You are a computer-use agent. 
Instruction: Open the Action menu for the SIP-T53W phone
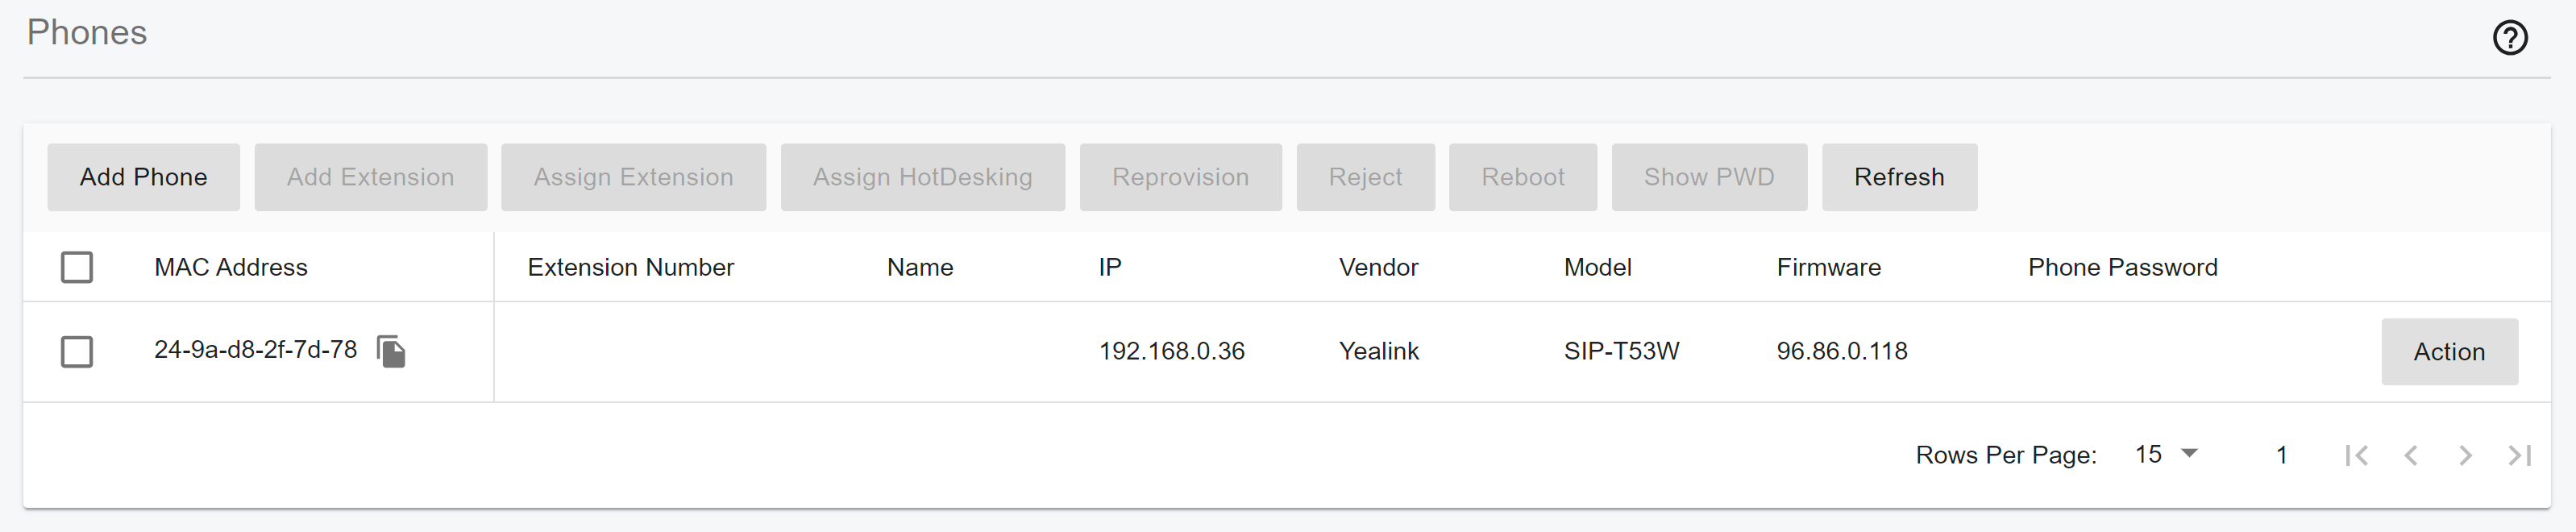[x=2448, y=352]
